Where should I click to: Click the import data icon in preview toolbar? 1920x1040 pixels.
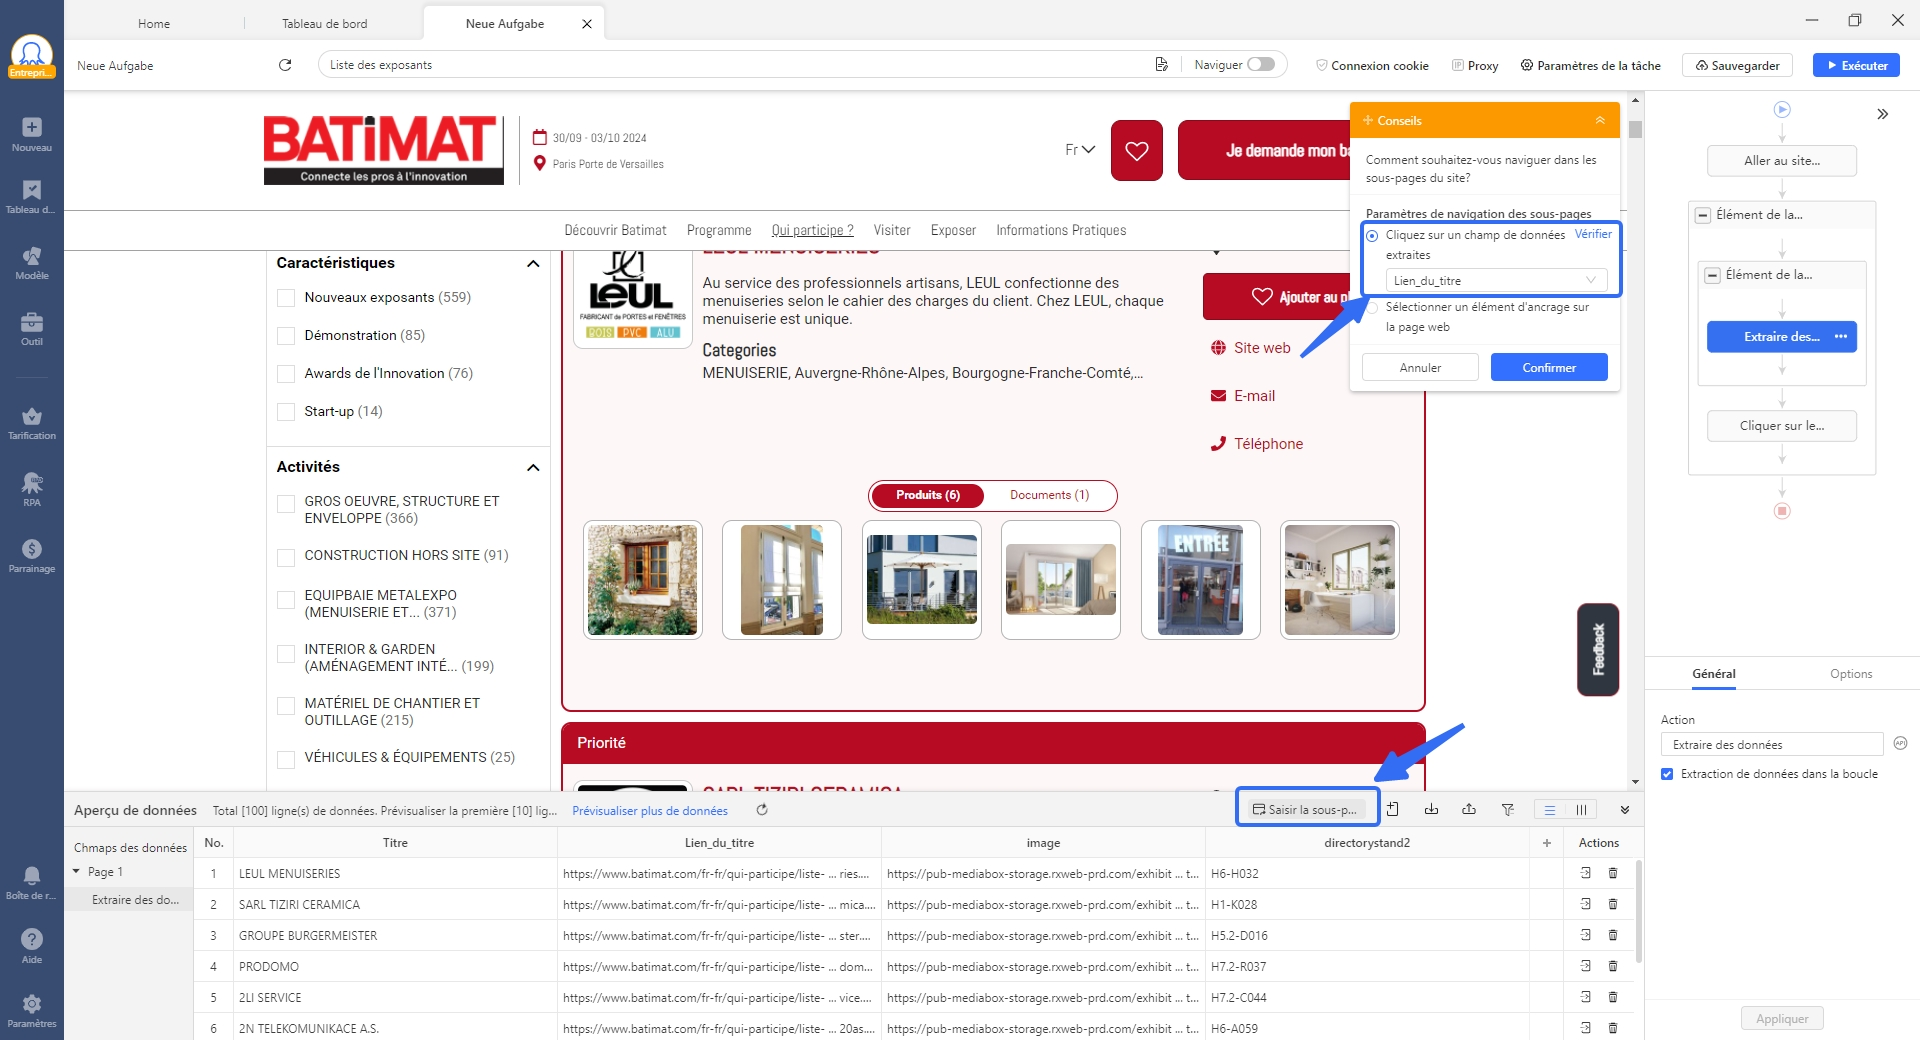click(1431, 810)
